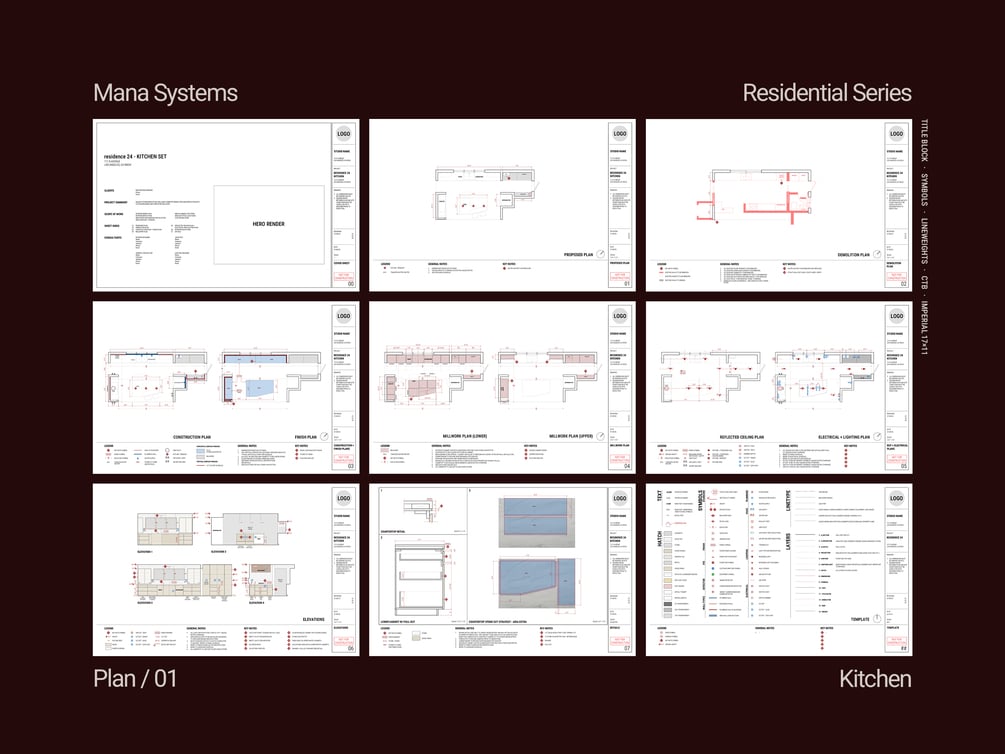Click the north arrow beside DEMOLITION PLAN
This screenshot has width=1005, height=754.
(877, 254)
